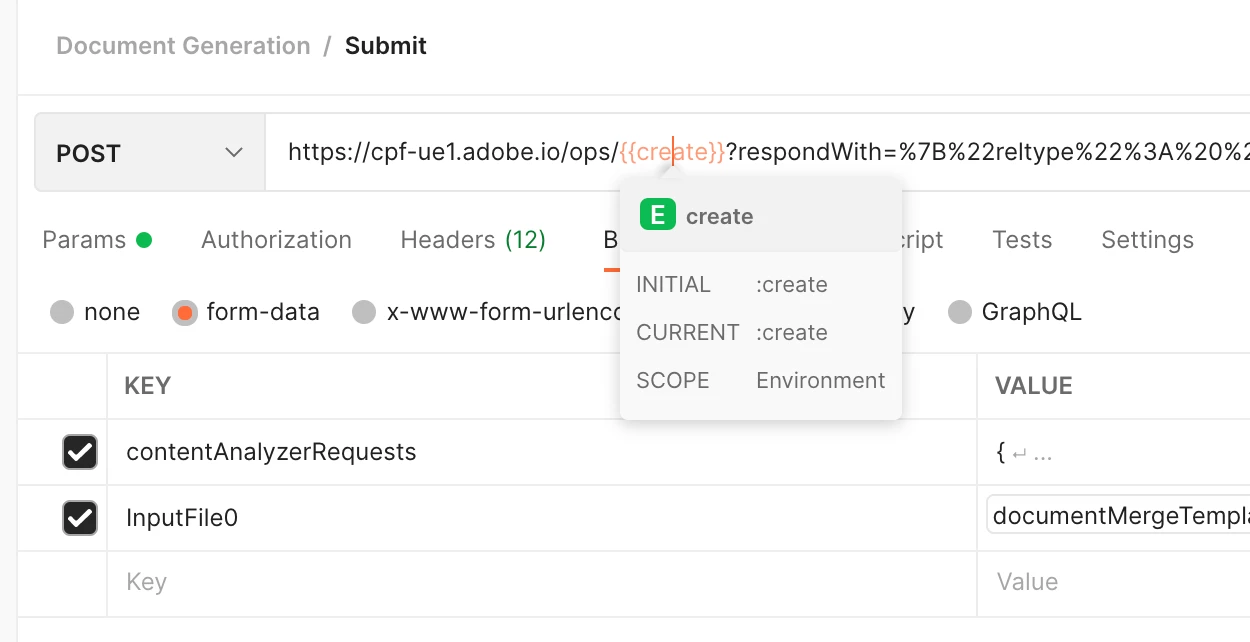
Task: Open the Authorization tab
Action: pos(276,240)
